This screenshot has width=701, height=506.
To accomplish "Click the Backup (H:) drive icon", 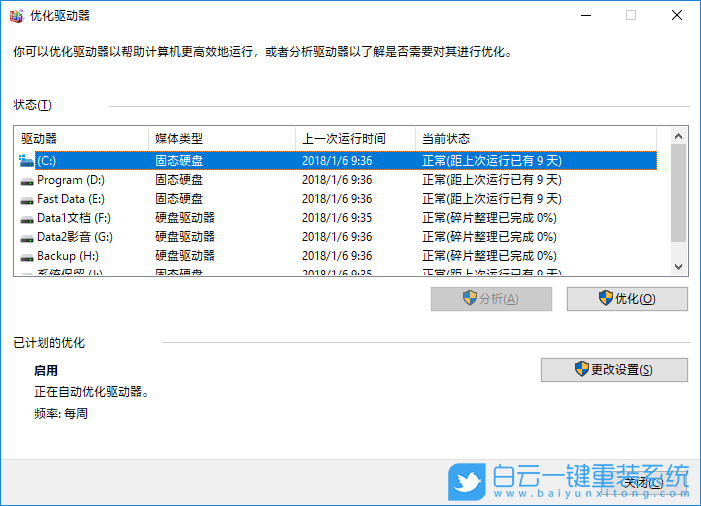I will (x=27, y=257).
